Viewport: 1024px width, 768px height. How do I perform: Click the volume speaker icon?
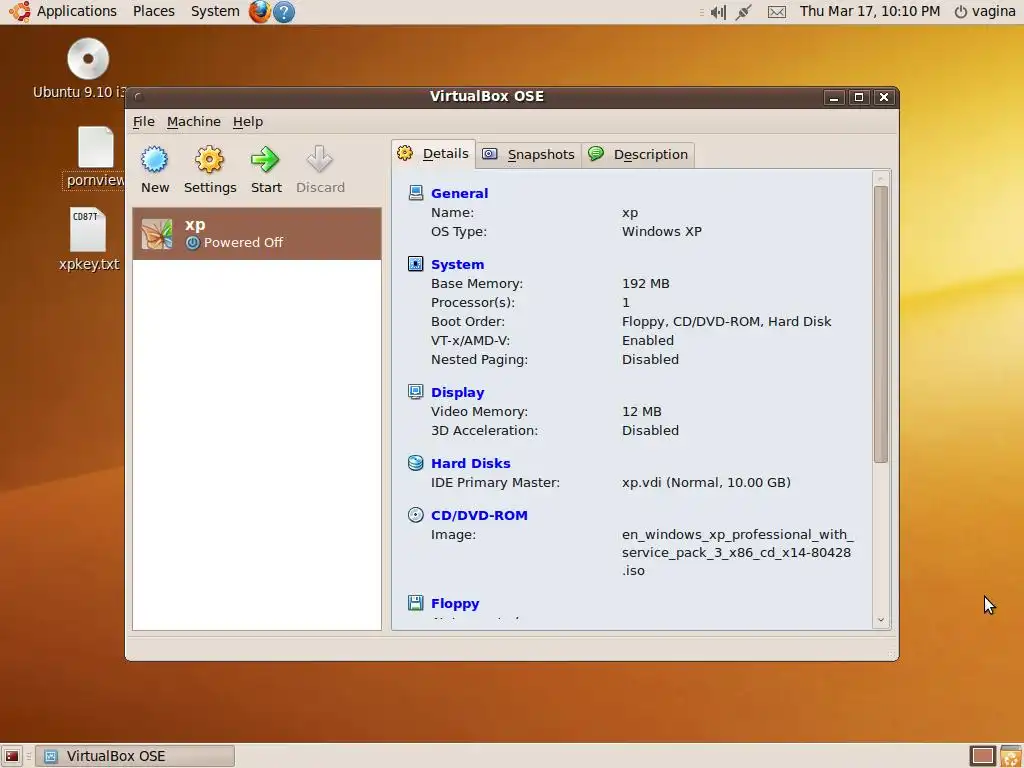(x=718, y=12)
